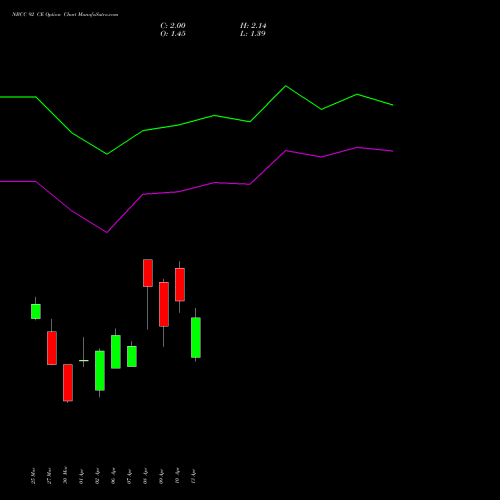Click the red candlestick for 27 Mar

click(x=52, y=348)
